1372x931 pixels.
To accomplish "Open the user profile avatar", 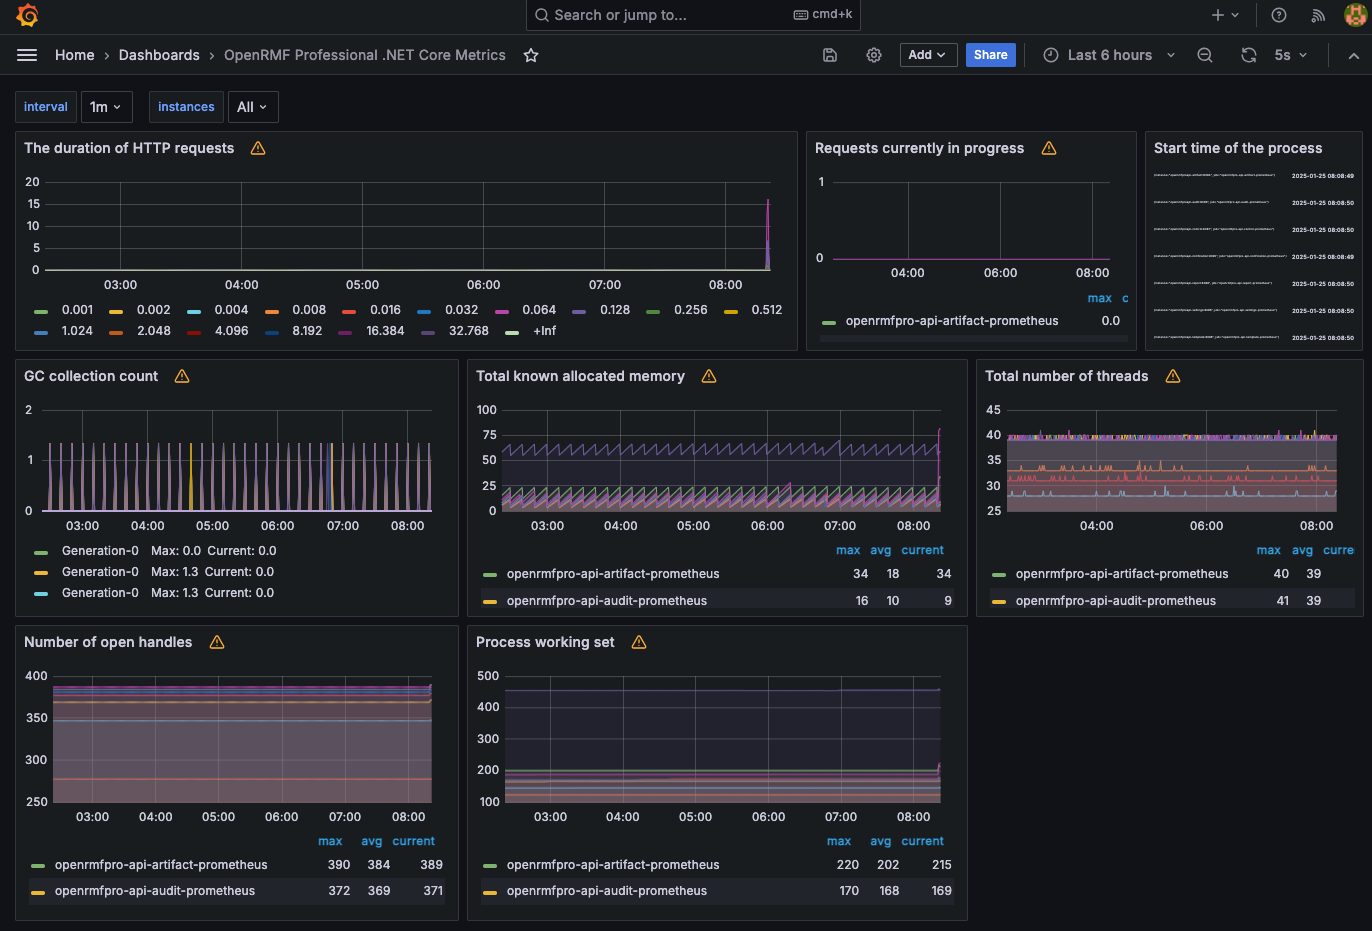I will pos(1355,15).
